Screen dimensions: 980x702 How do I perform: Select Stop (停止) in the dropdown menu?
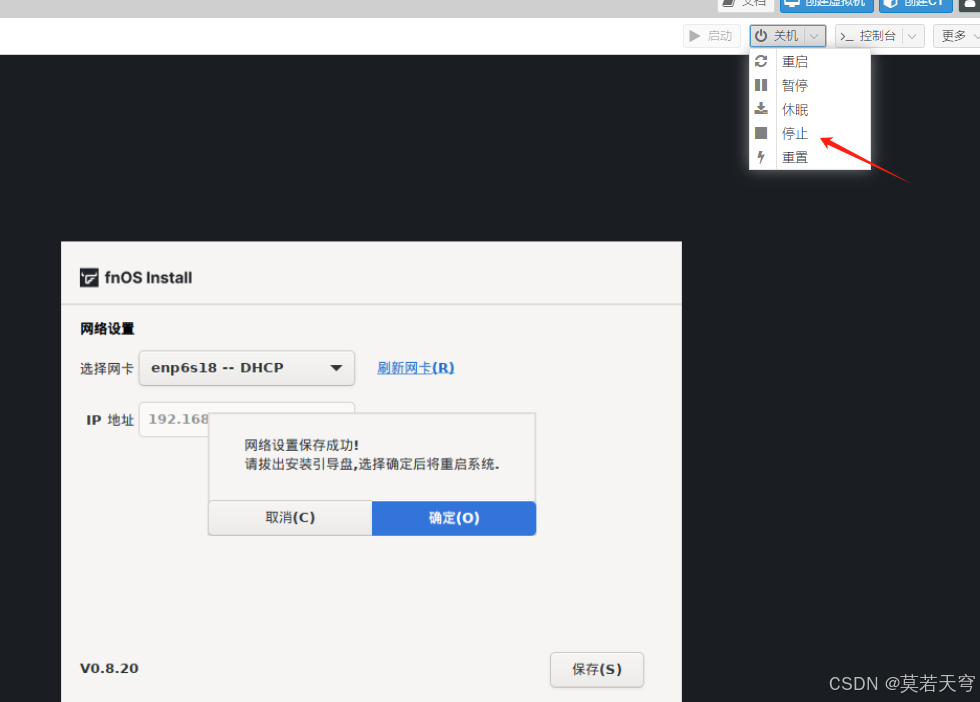click(x=809, y=133)
